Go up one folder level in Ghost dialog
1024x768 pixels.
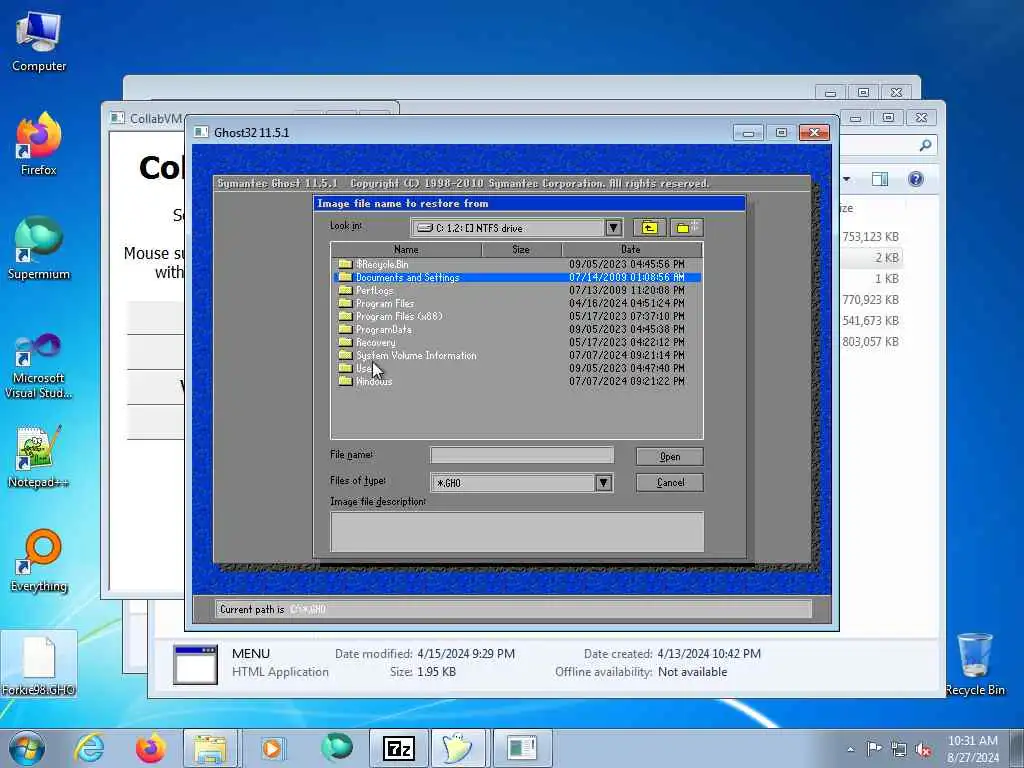pyautogui.click(x=649, y=227)
